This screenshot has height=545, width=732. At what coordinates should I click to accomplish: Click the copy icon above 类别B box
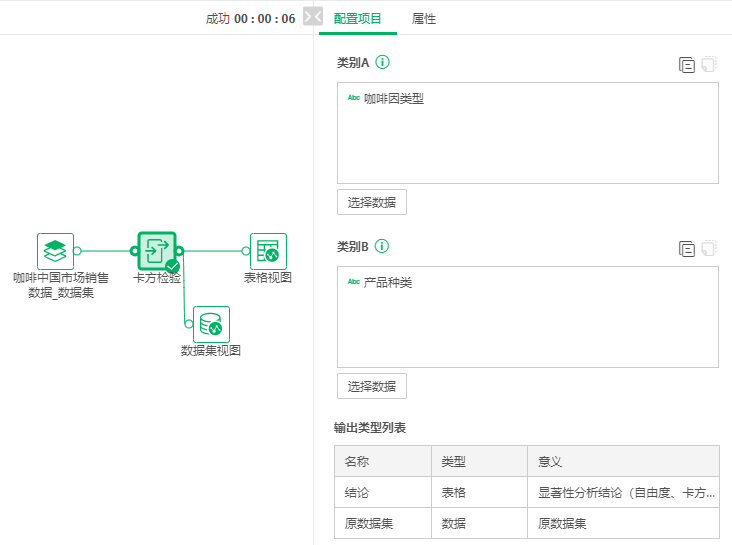[x=687, y=249]
